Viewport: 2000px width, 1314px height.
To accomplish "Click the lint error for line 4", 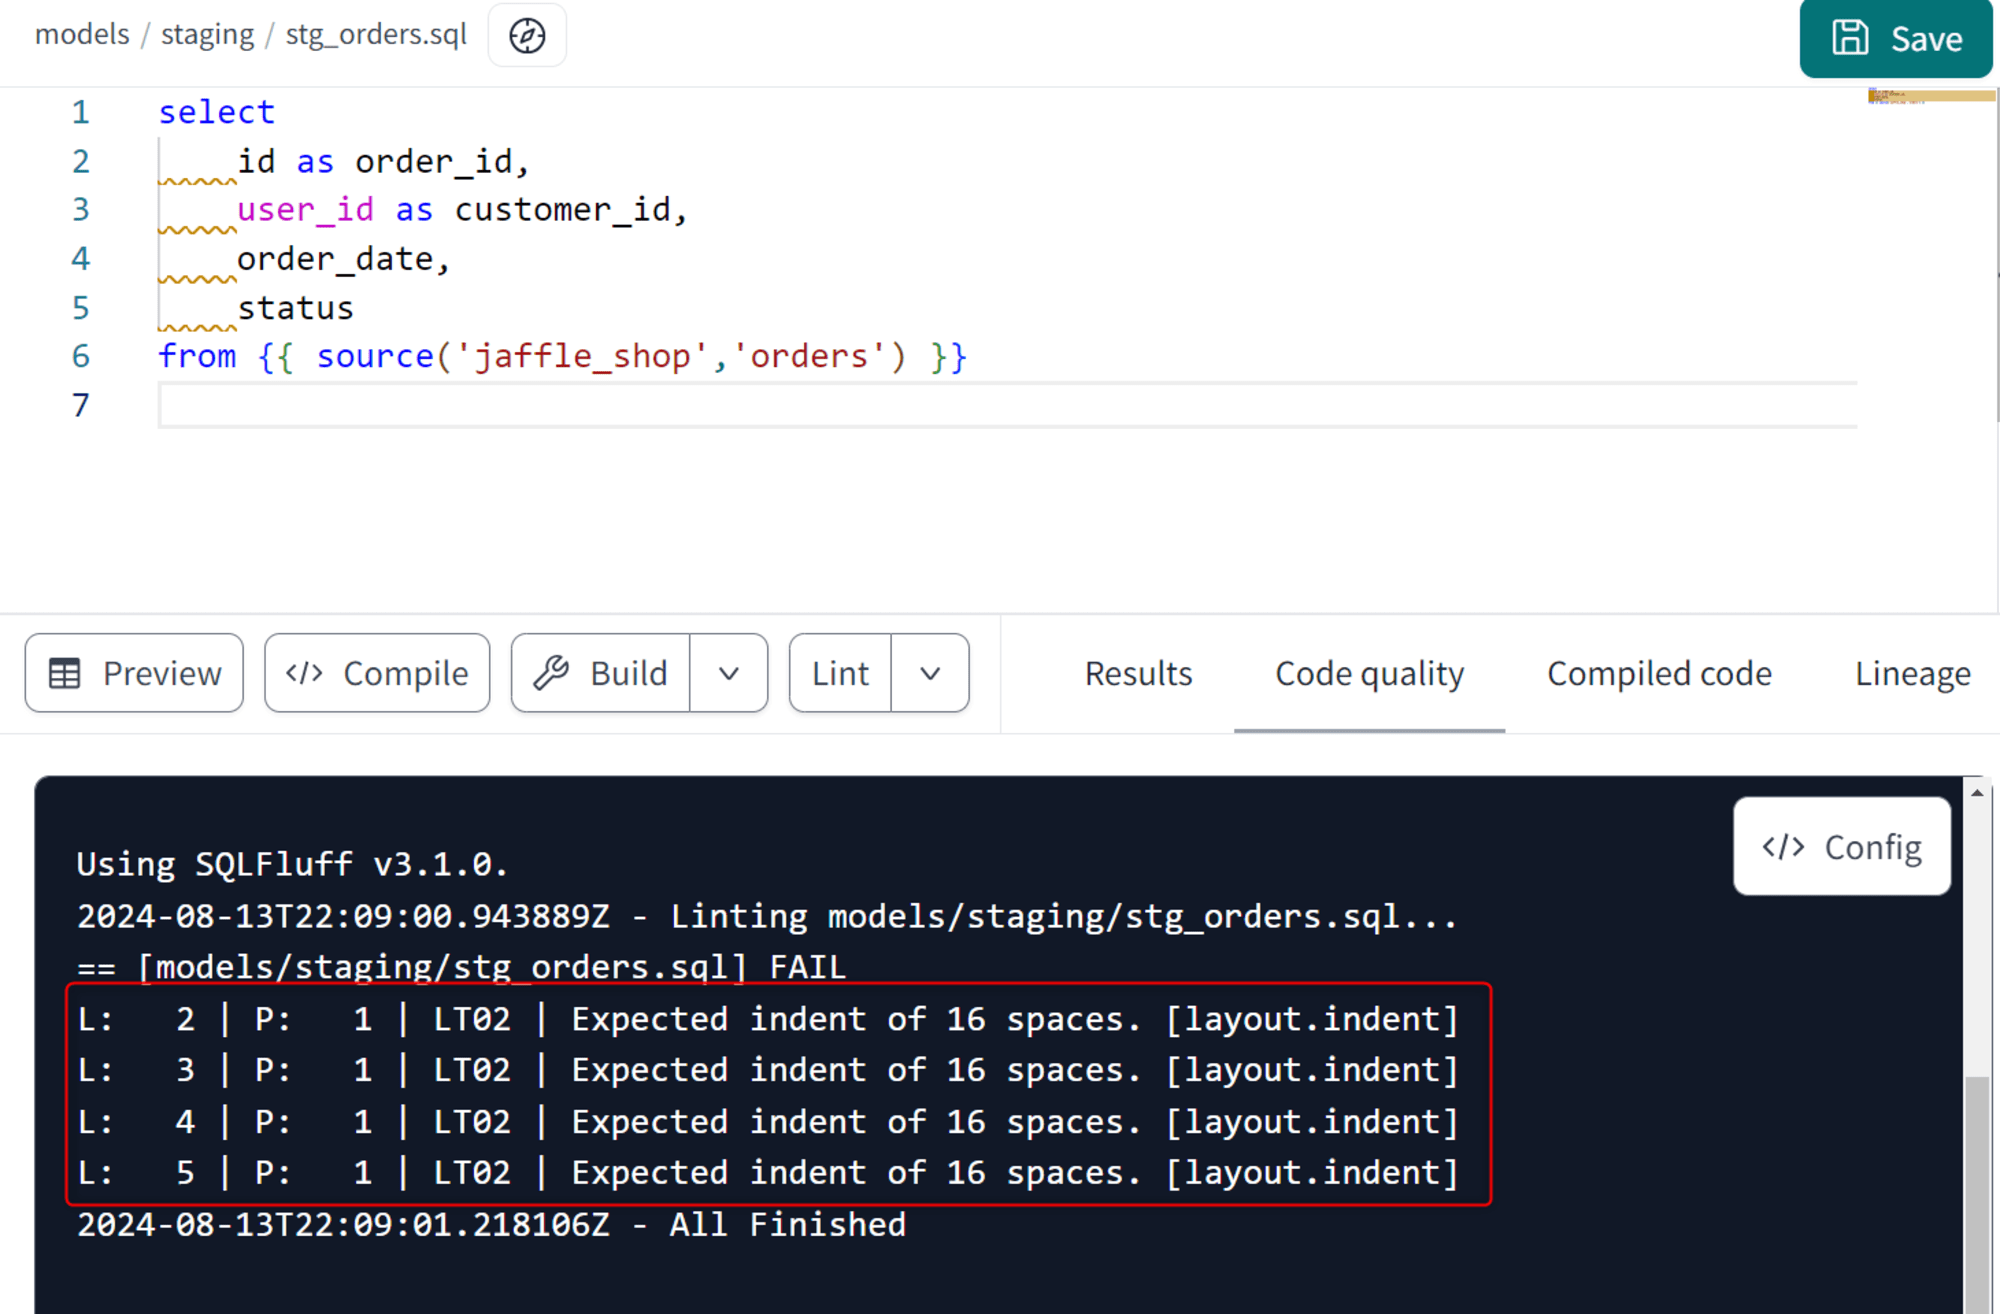I will [768, 1122].
